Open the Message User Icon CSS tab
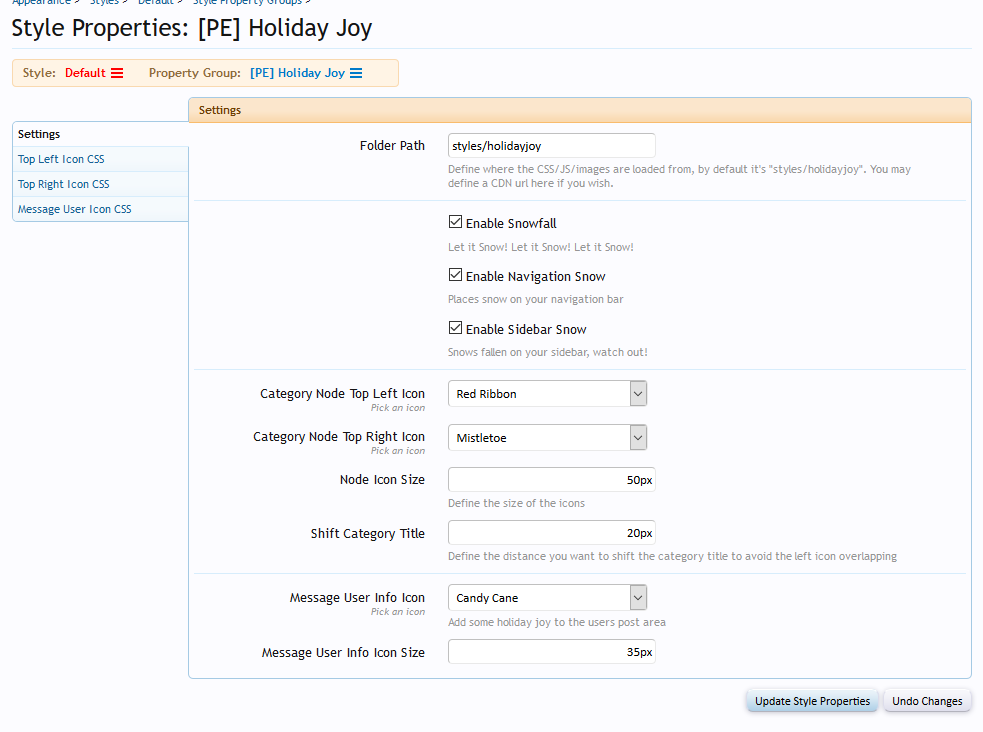 (x=100, y=209)
